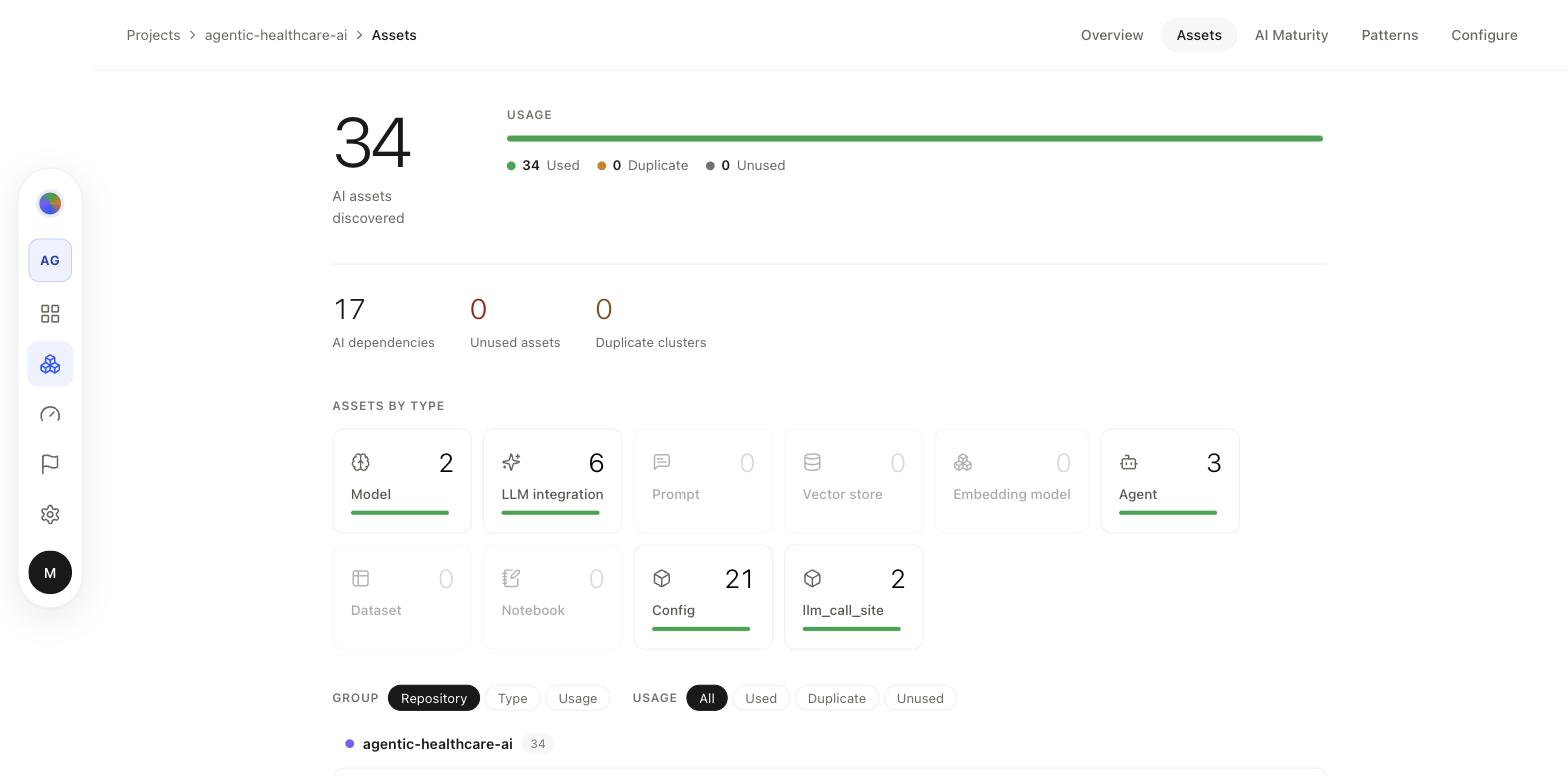Switch to the Overview tab
Viewport: 1568px width, 776px height.
point(1112,35)
